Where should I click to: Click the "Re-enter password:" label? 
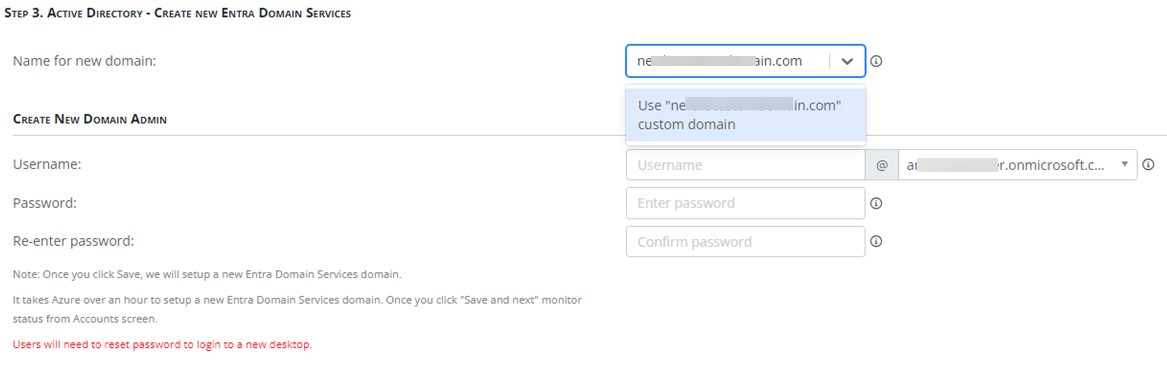coord(73,241)
